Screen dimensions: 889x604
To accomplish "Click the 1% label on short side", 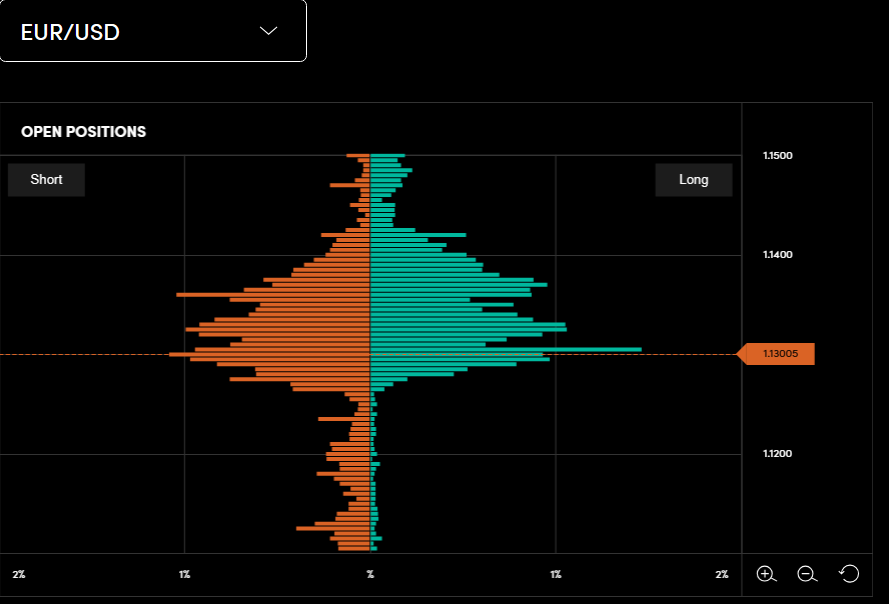I will tap(184, 575).
